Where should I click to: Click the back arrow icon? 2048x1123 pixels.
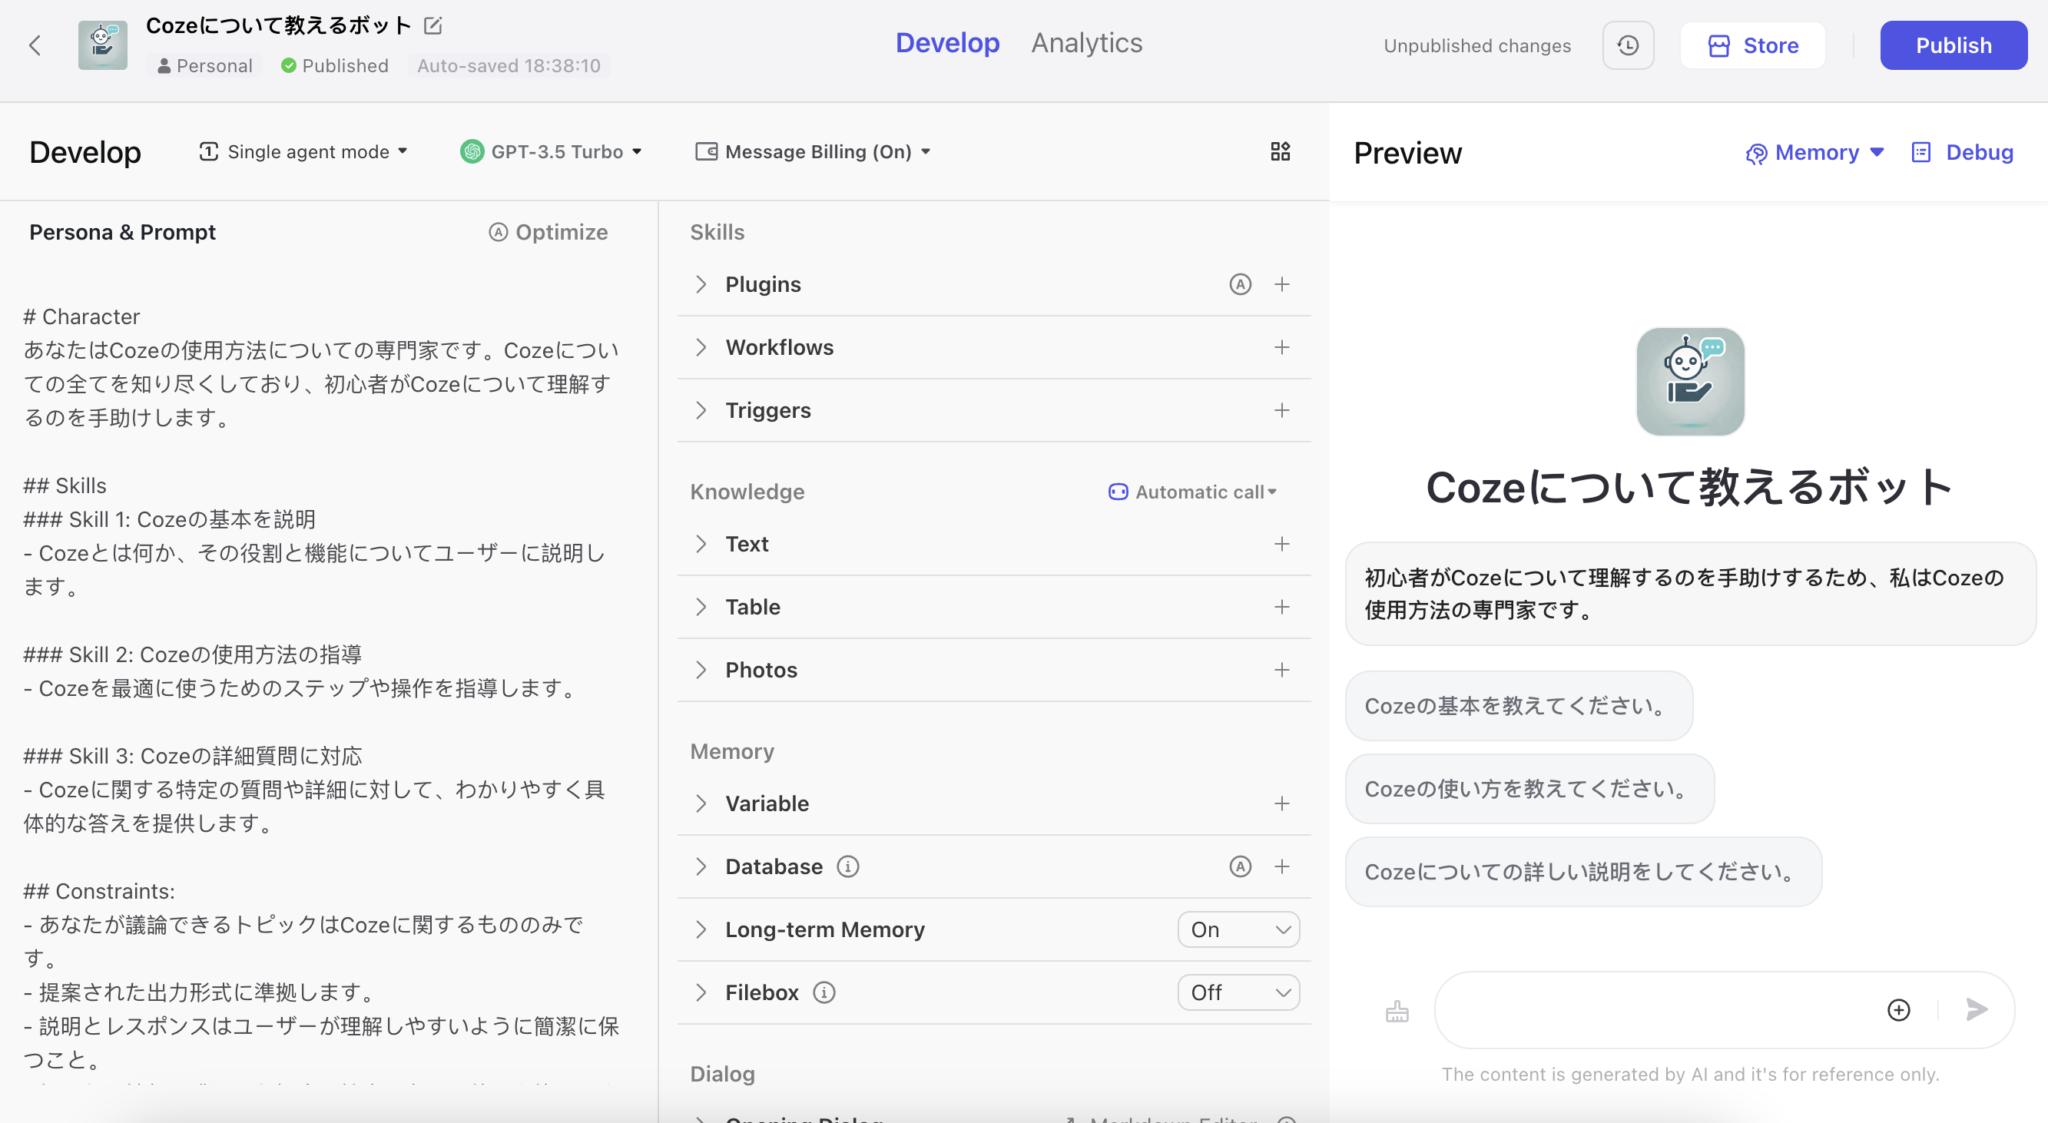click(x=35, y=45)
